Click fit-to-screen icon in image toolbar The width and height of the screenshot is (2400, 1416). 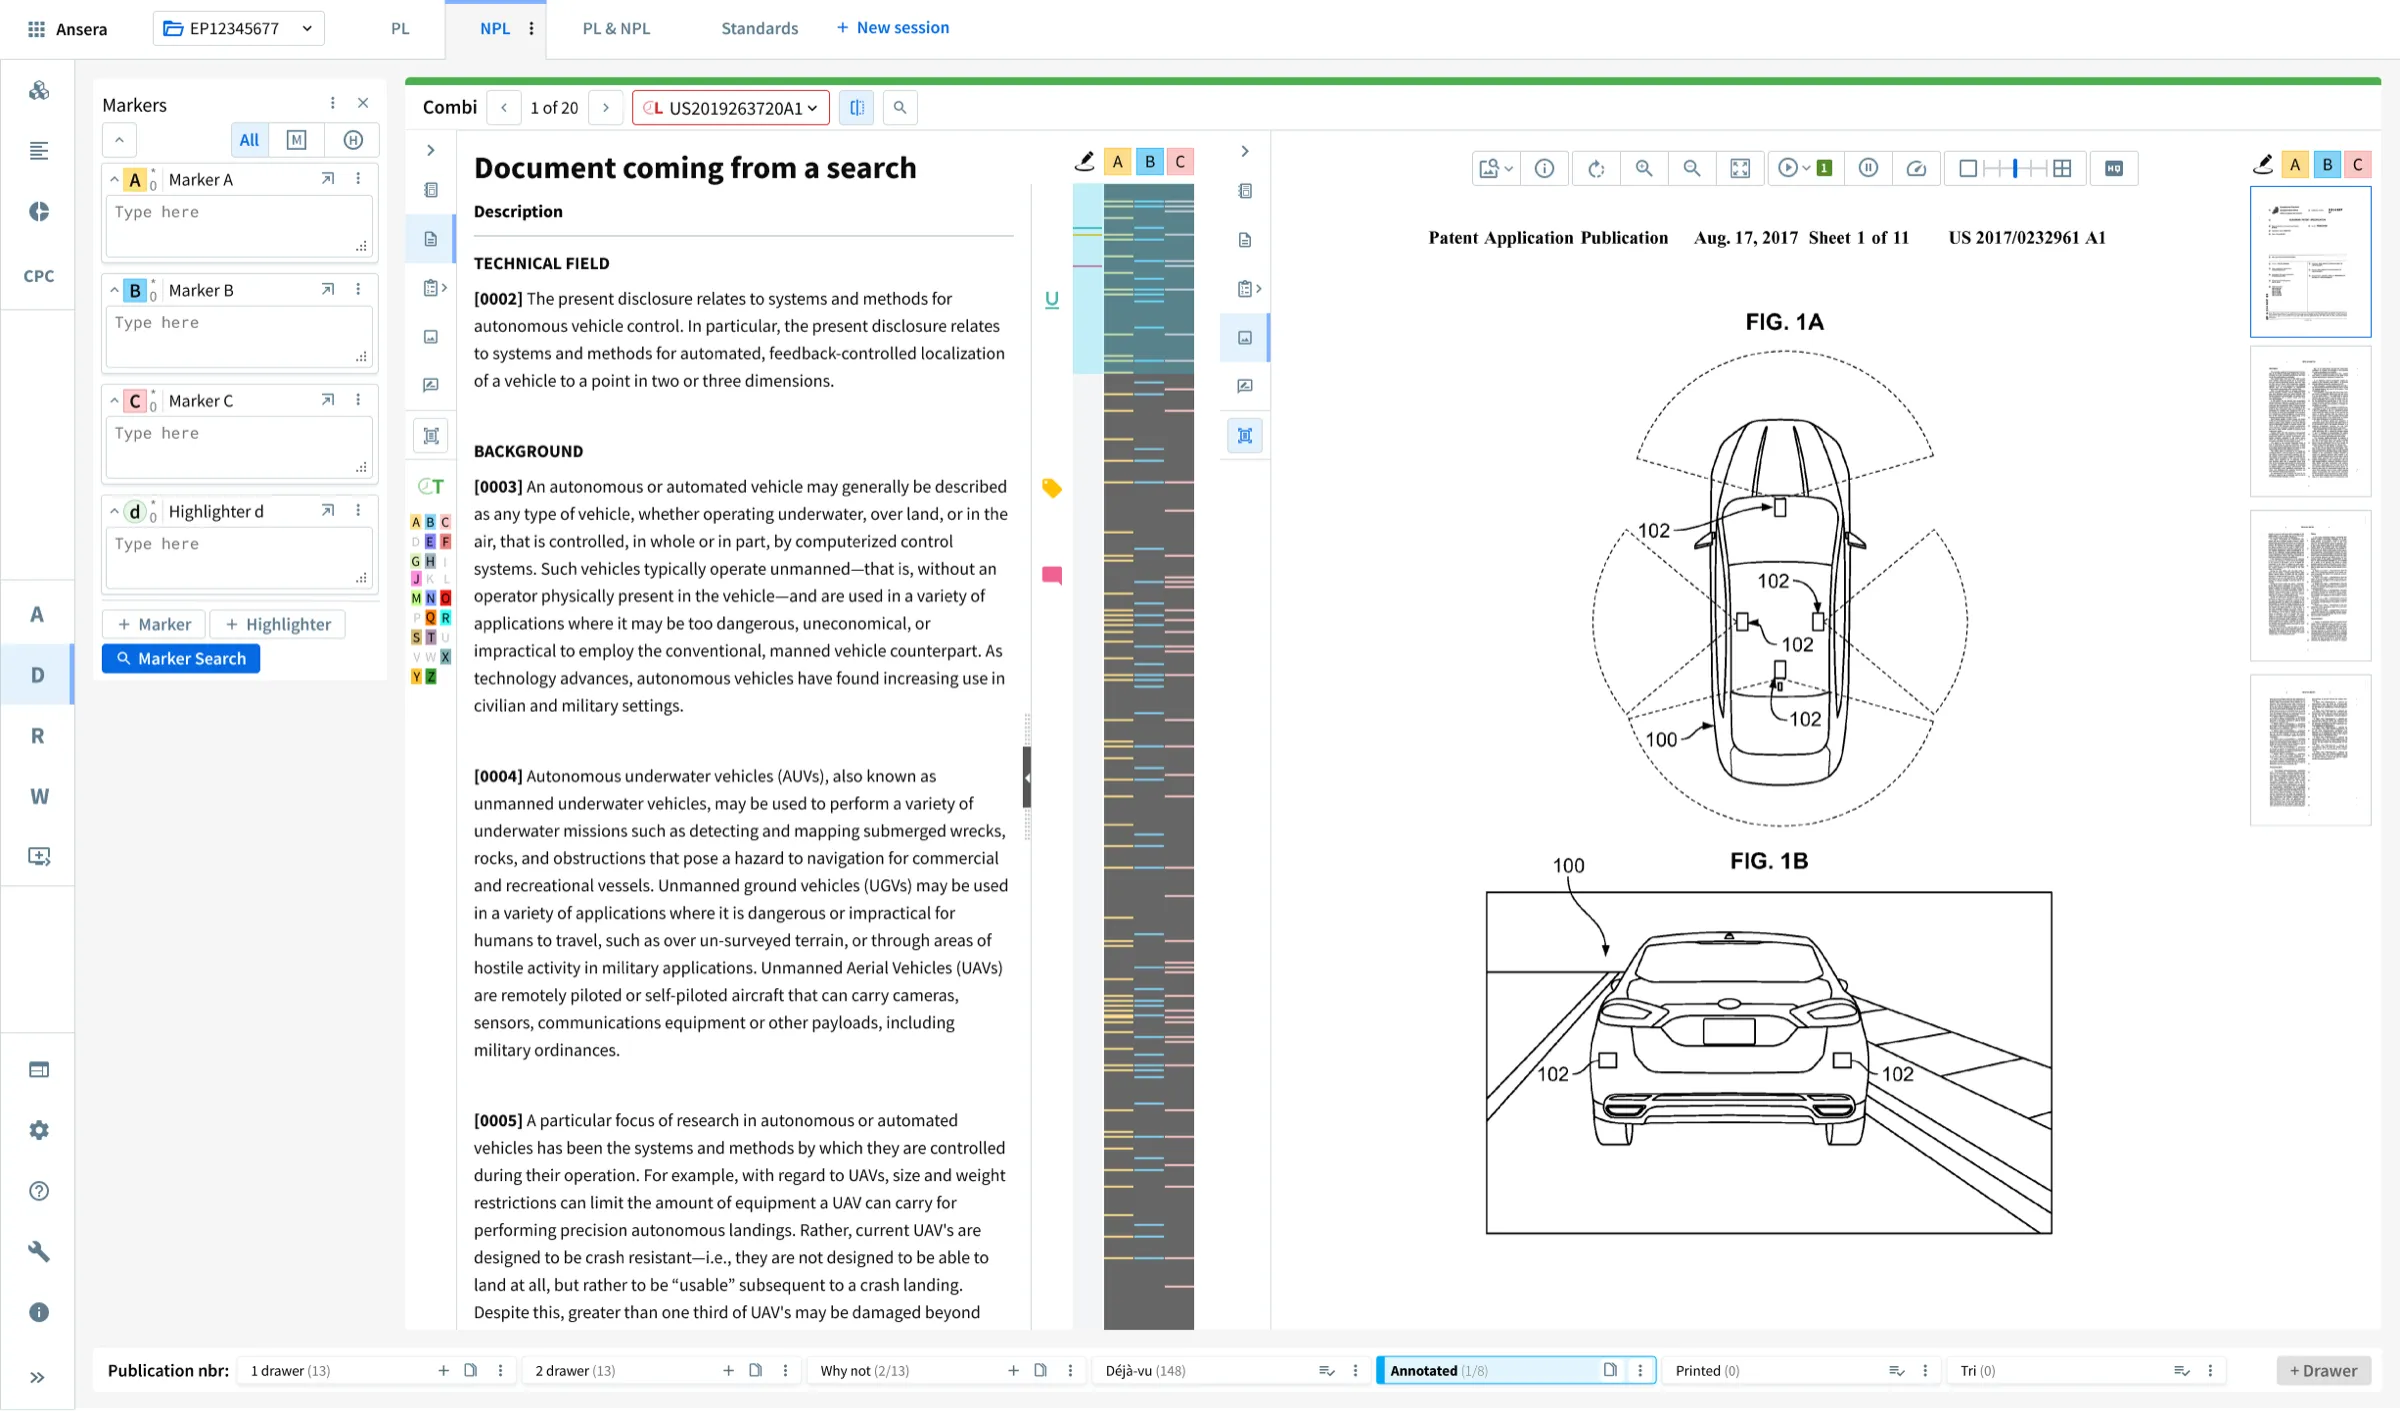(1740, 169)
